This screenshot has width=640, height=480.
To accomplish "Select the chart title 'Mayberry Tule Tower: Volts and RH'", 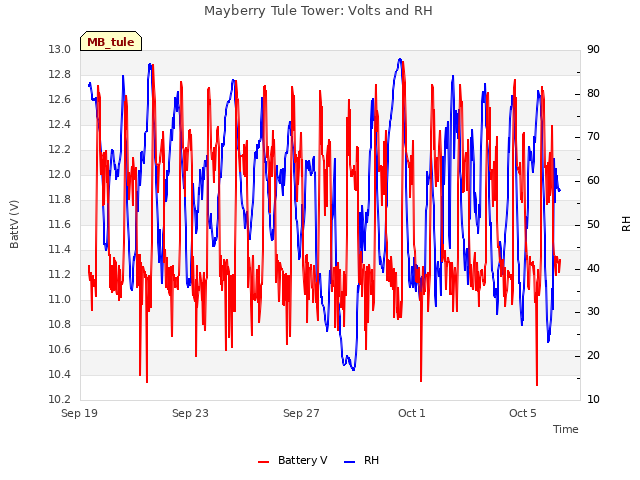I will point(318,10).
